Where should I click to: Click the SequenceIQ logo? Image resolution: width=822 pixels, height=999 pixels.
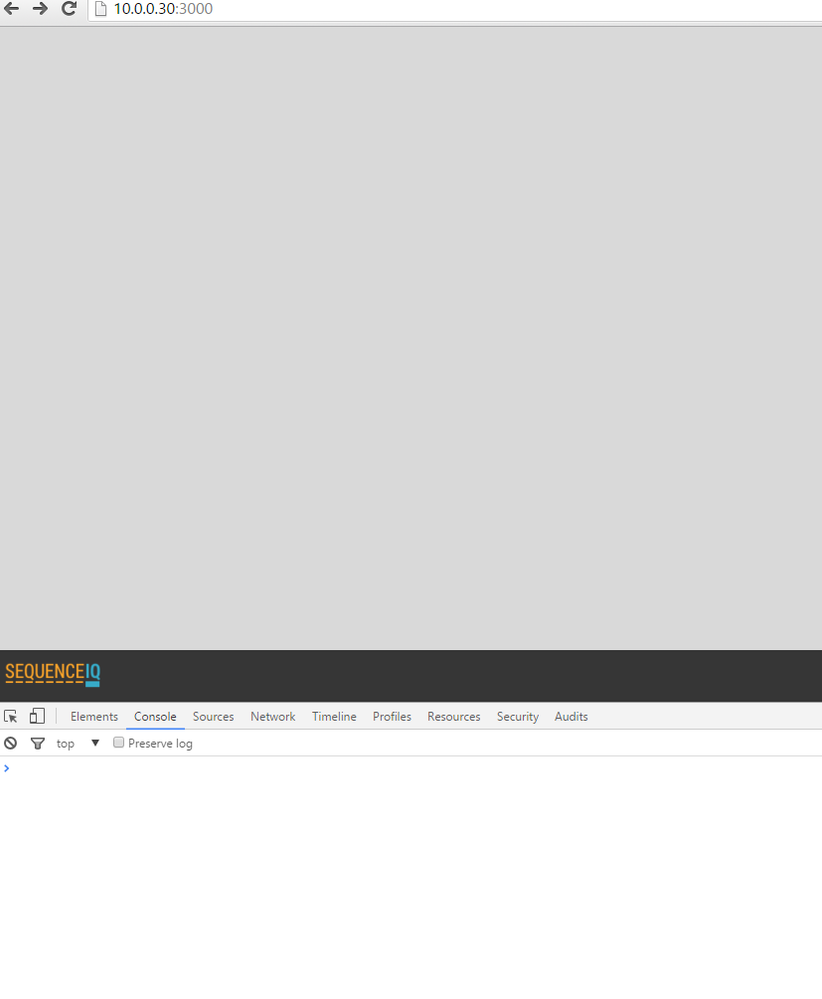point(53,674)
